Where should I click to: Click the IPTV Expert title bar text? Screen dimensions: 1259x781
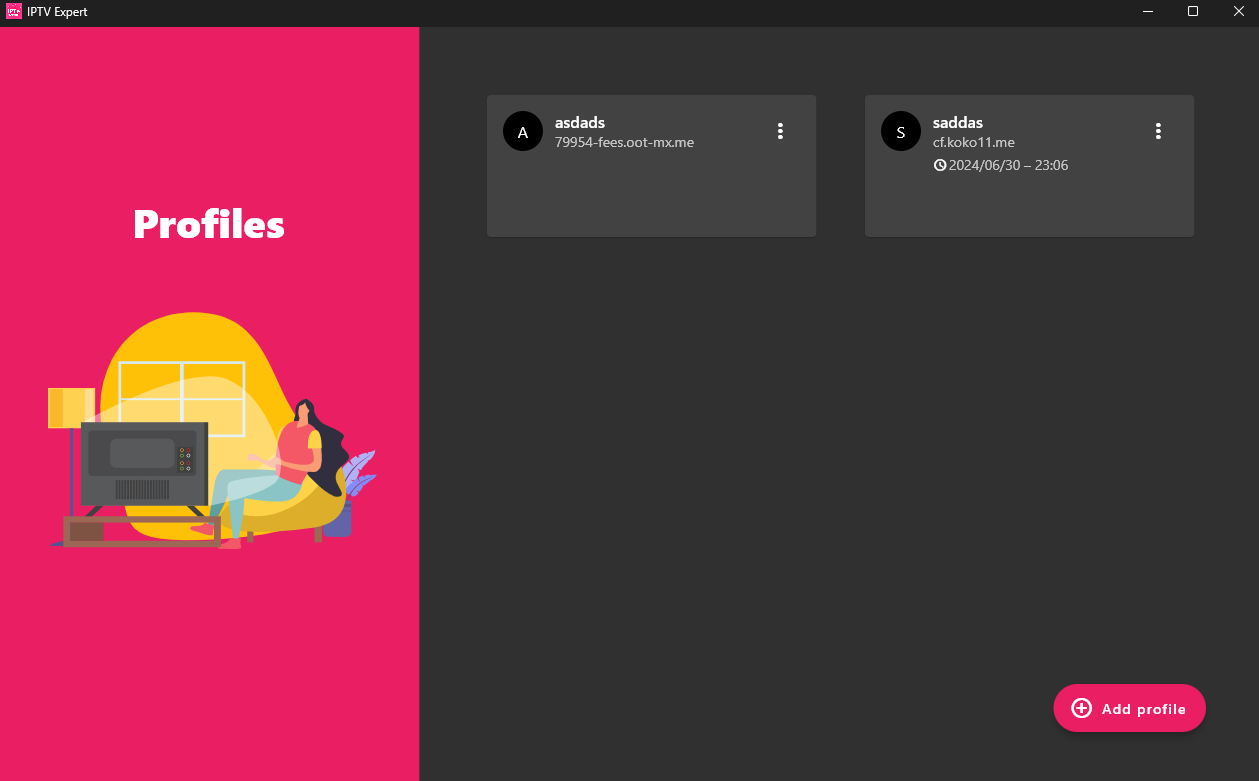tap(56, 12)
